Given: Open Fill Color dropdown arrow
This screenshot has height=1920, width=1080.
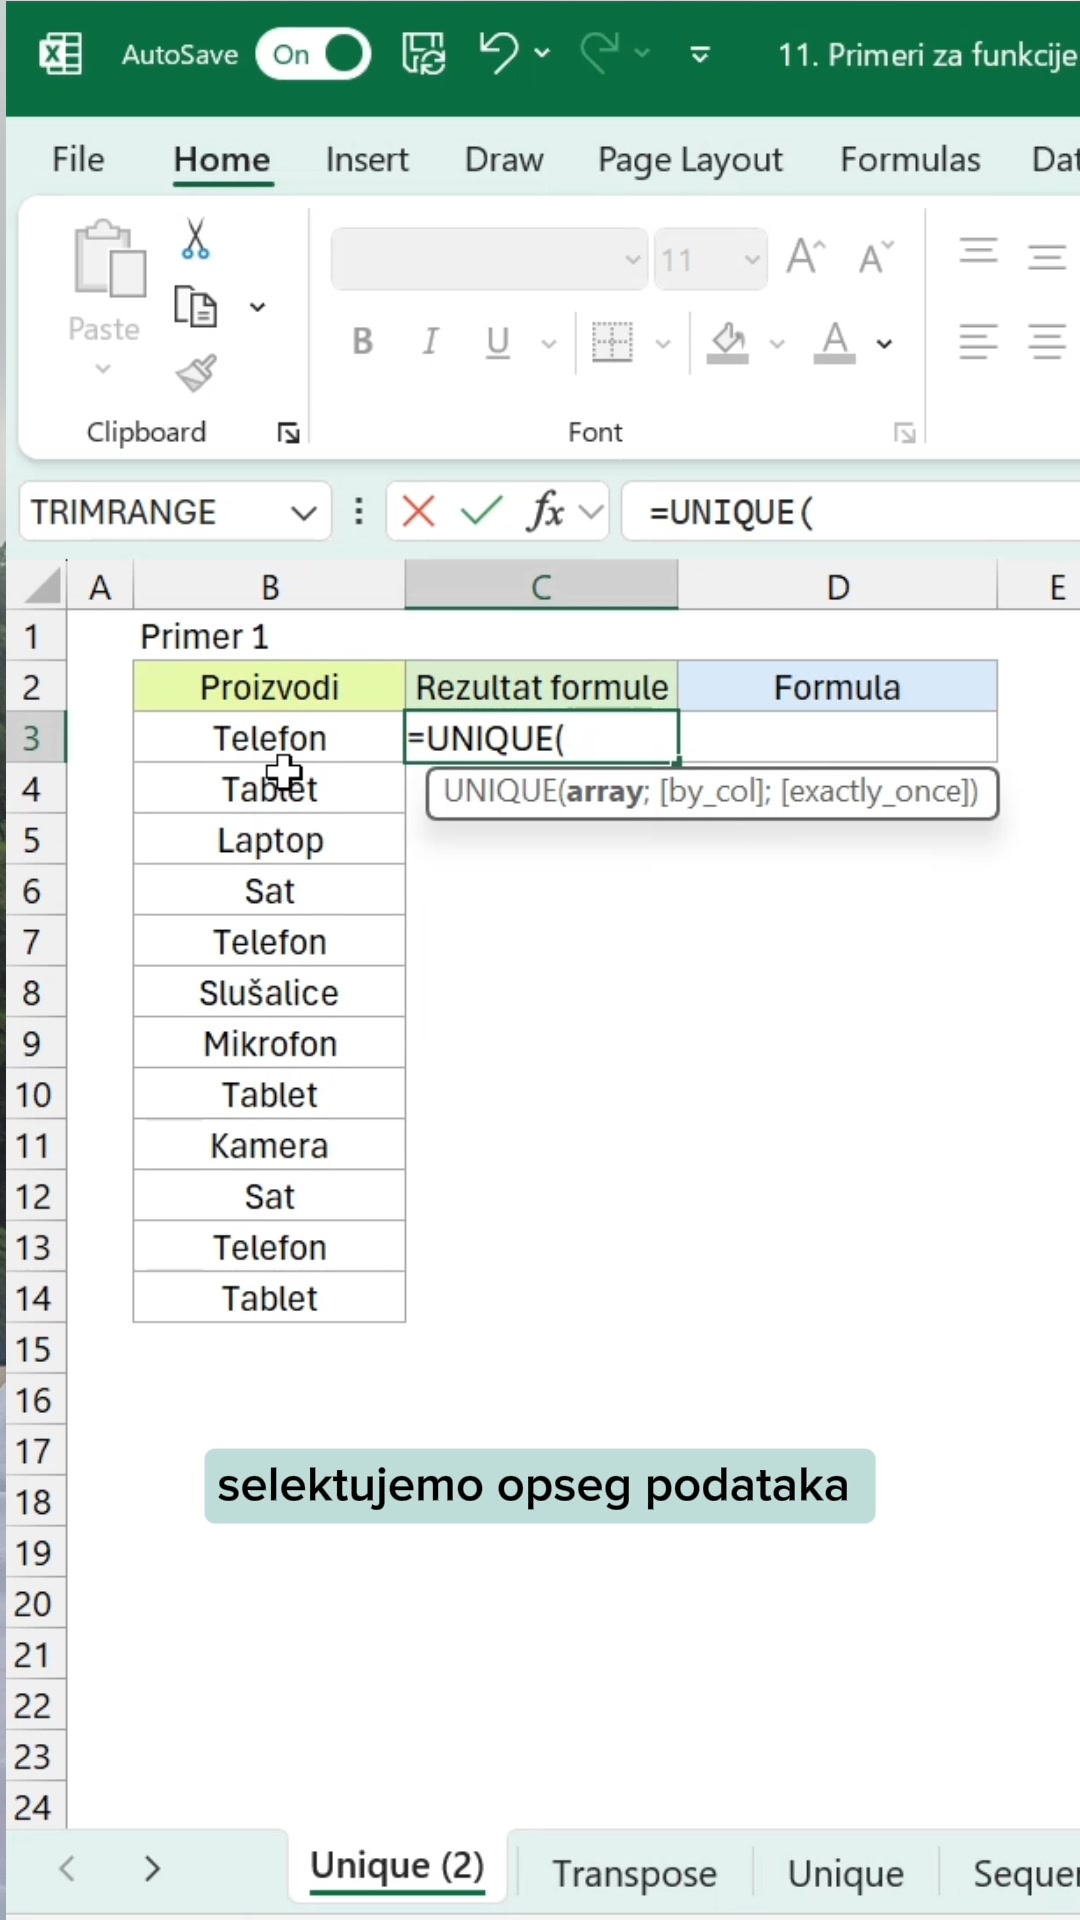Looking at the screenshot, I should click(x=777, y=344).
